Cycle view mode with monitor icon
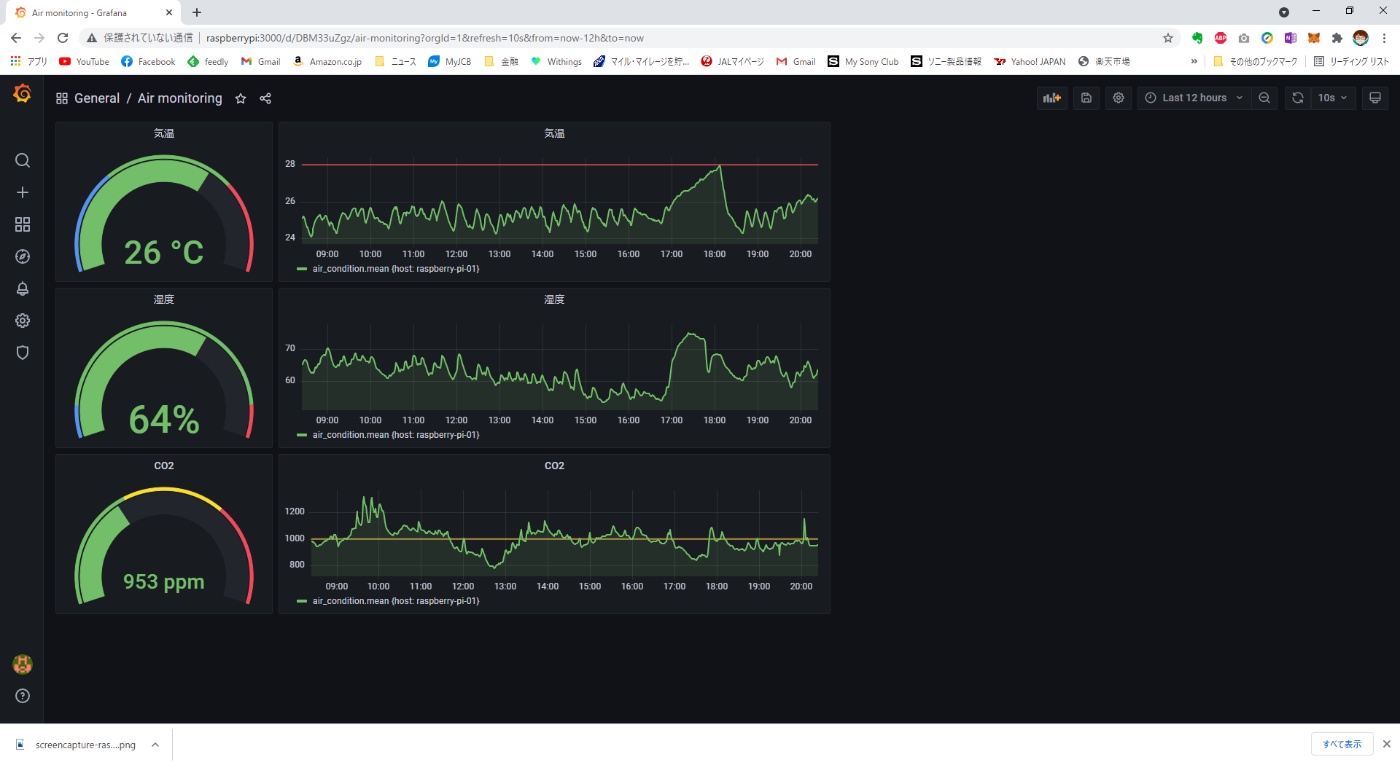The image size is (1400, 765). pos(1375,98)
